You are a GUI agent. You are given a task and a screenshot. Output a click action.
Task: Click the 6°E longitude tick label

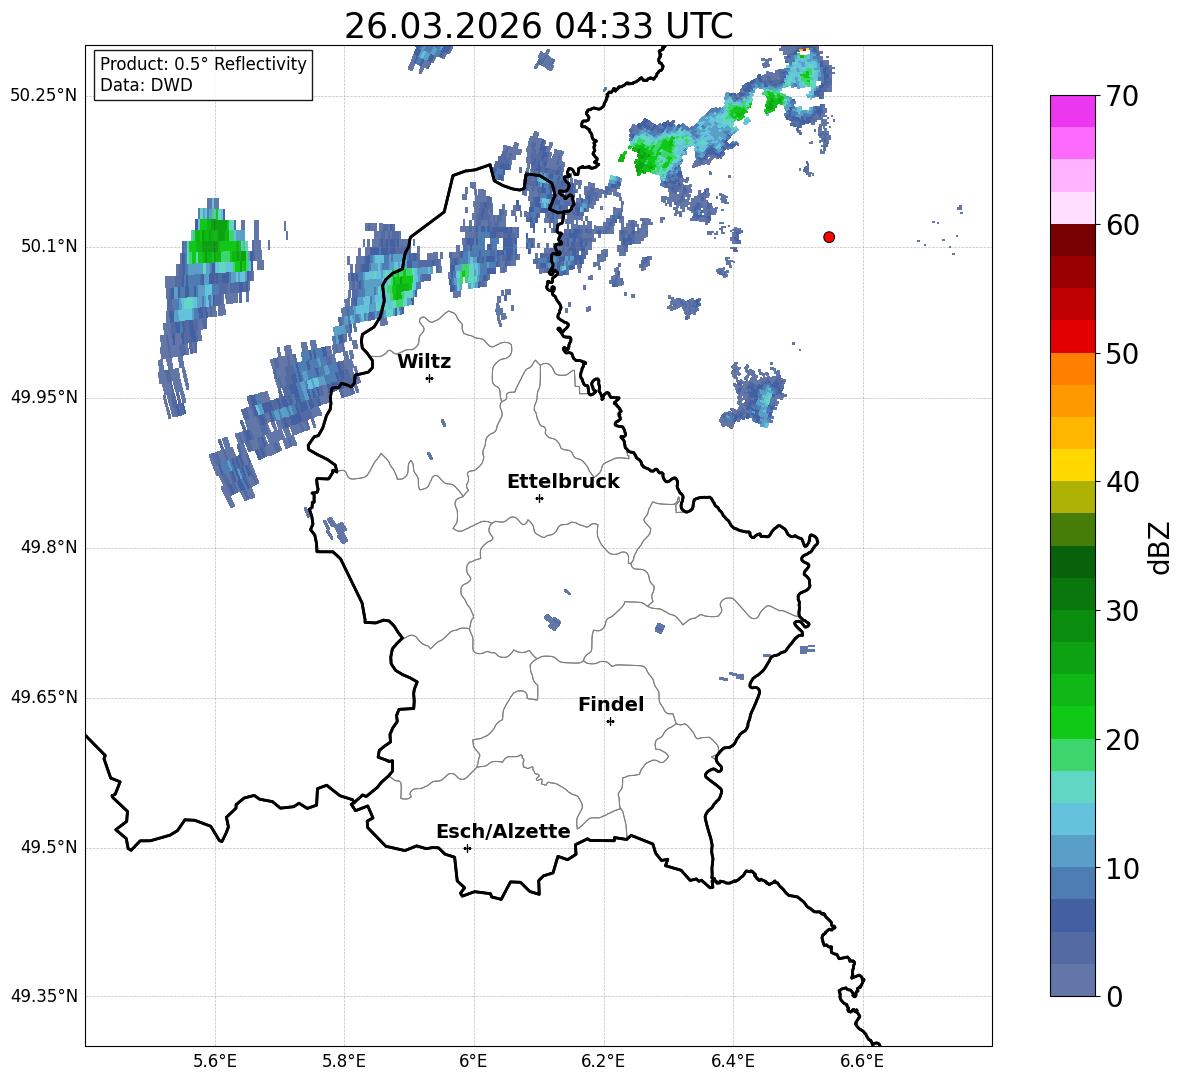473,1061
